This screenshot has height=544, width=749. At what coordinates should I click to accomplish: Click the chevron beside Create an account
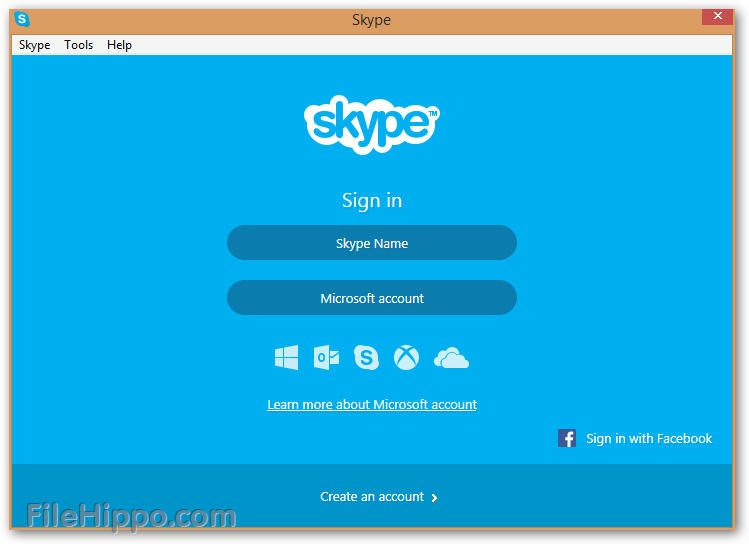pyautogui.click(x=434, y=498)
